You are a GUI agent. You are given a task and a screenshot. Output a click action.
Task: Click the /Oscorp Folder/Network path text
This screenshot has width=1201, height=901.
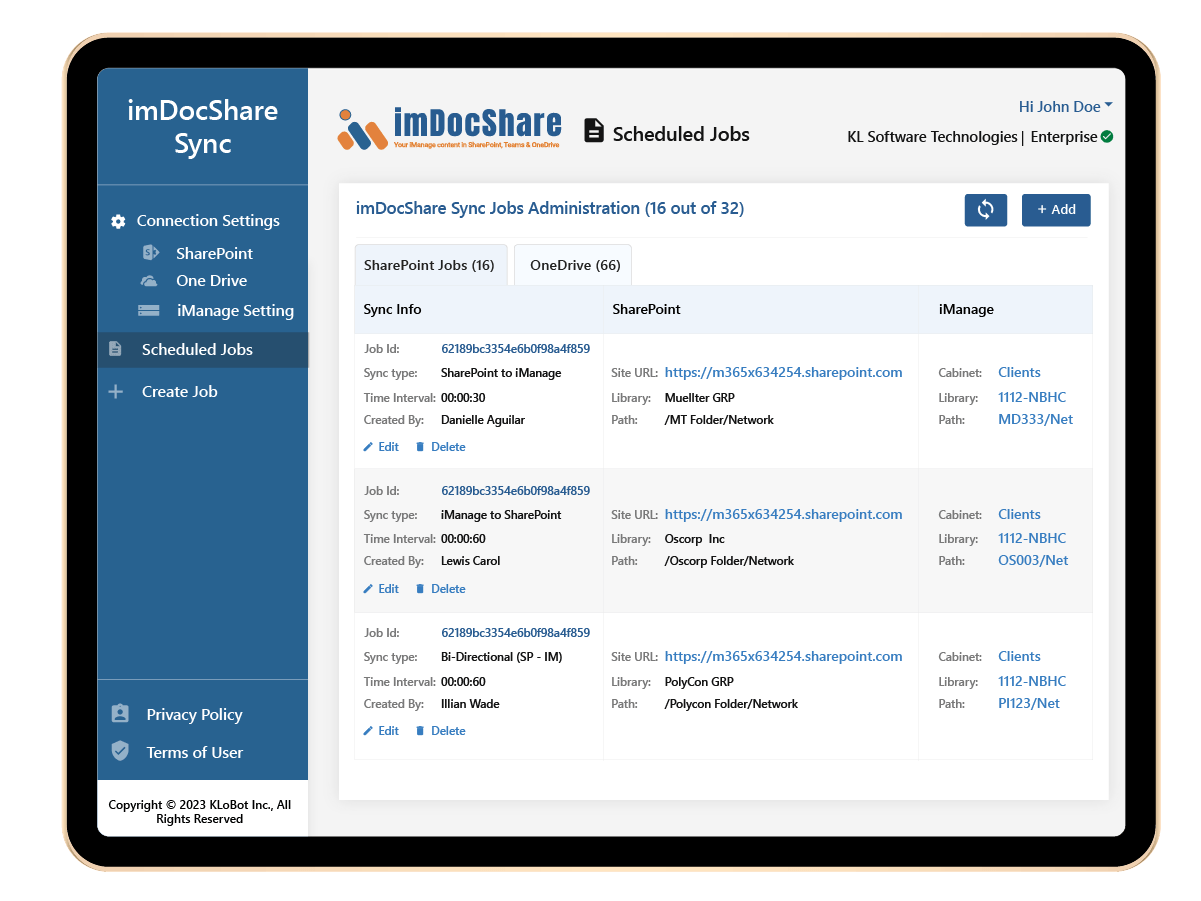coord(729,561)
